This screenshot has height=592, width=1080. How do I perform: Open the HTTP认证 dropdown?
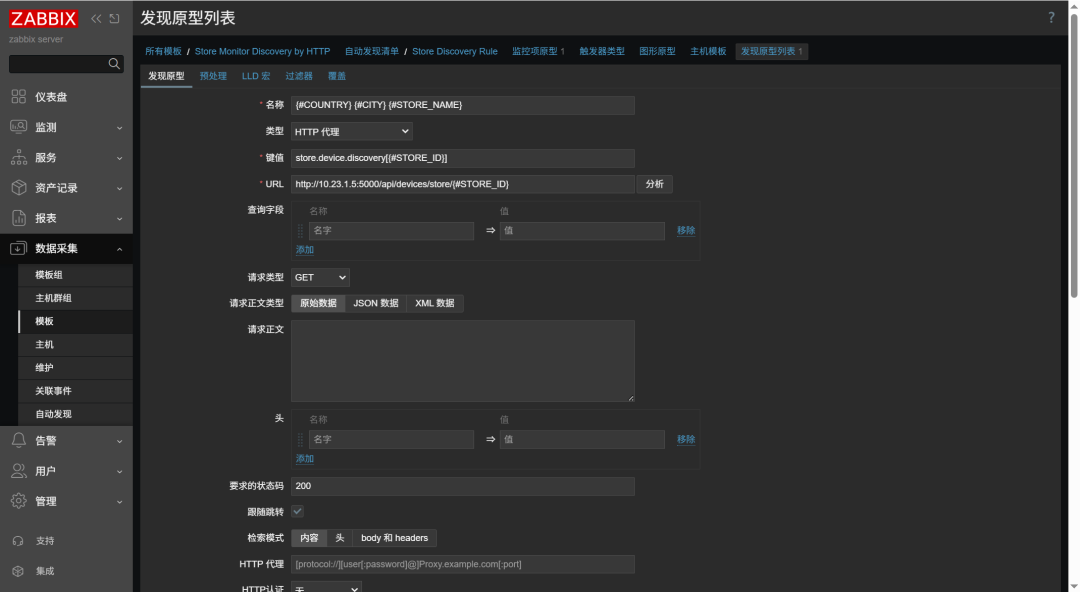pyautogui.click(x=326, y=587)
